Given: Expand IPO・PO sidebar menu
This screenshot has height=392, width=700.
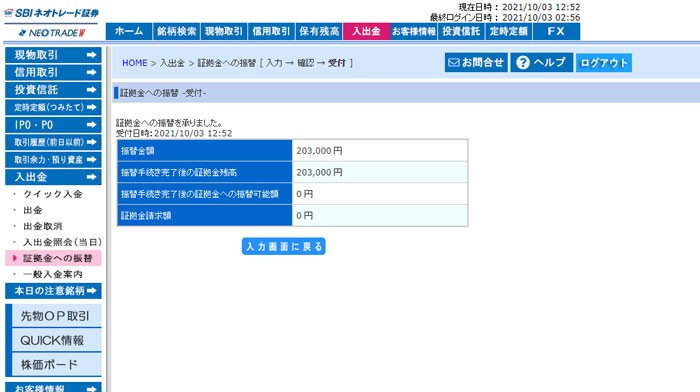Looking at the screenshot, I should (x=53, y=125).
